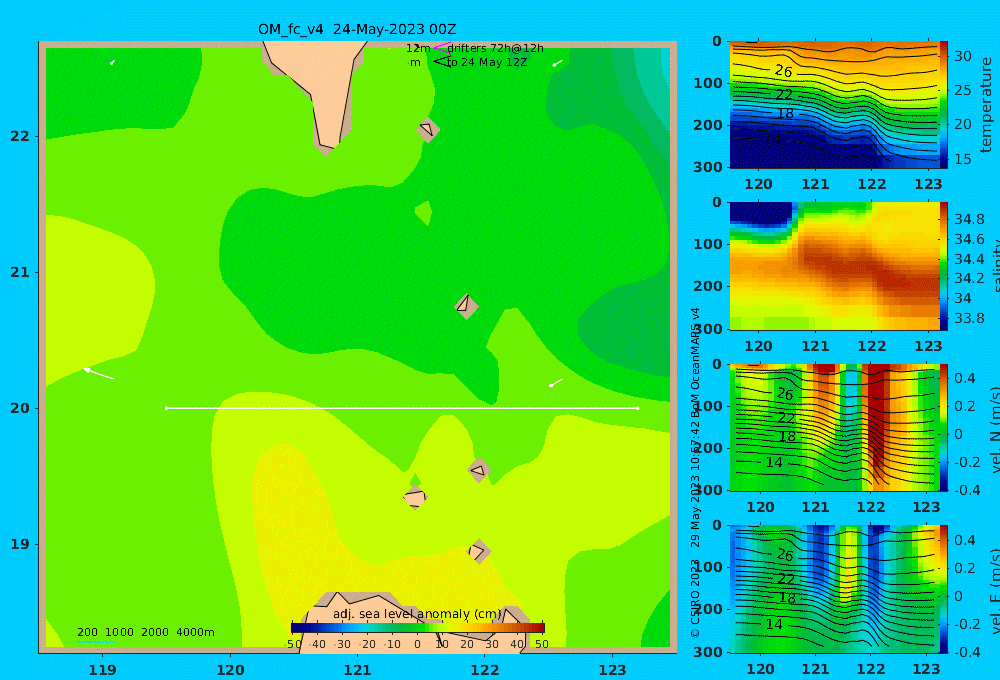
Task: Click the CSIRO BoM OceanMAPS copyright text
Action: 695,472
